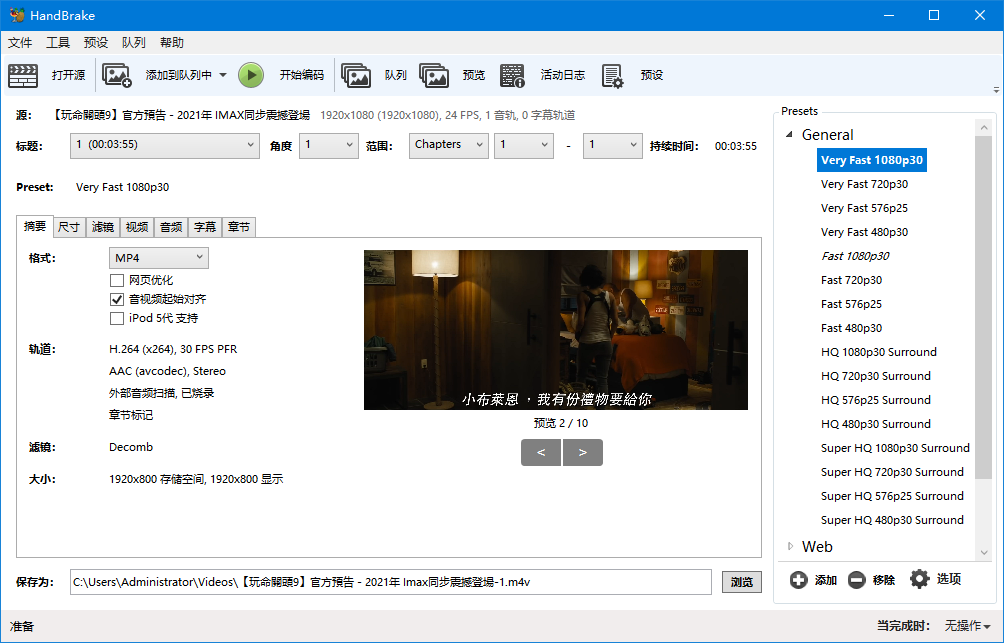Open the start chapter dropdown
The height and width of the screenshot is (643, 1004).
coord(524,145)
